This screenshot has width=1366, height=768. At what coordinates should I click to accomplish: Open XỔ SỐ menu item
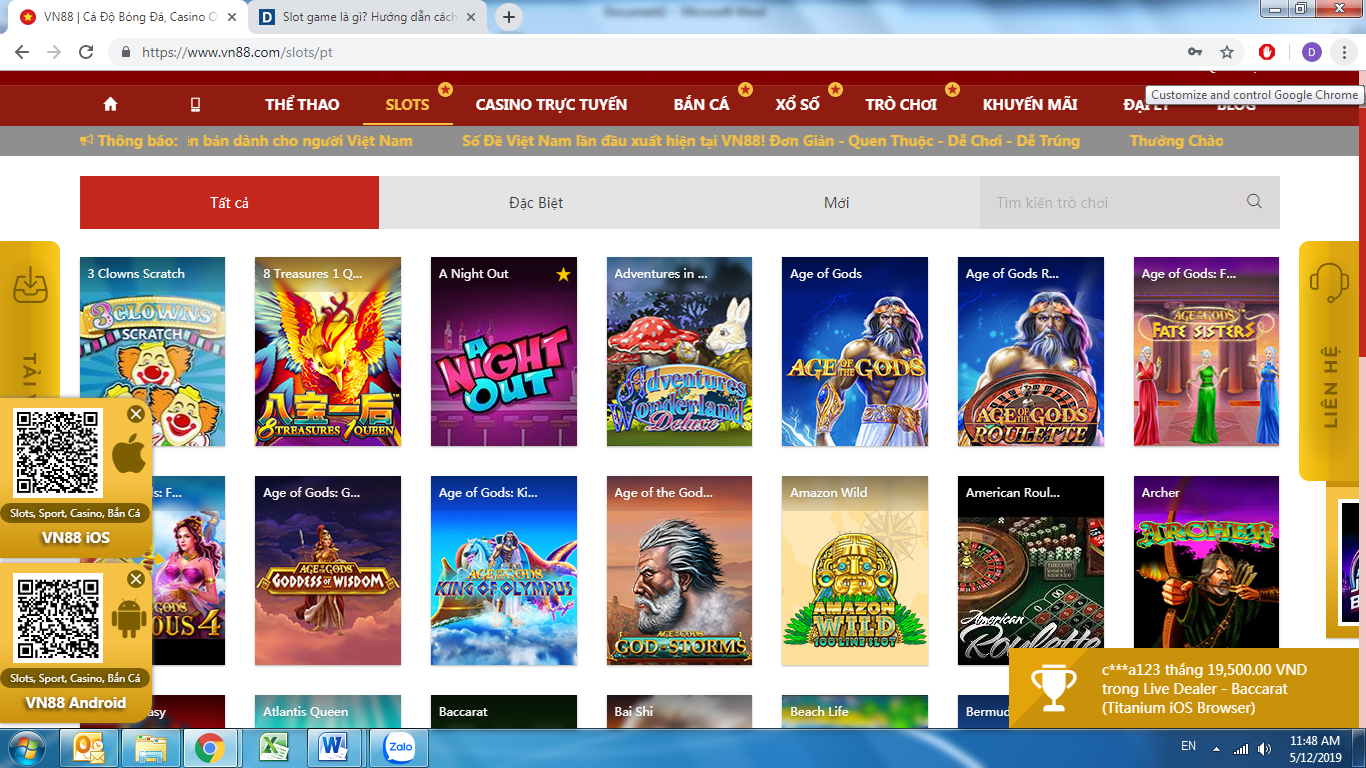797,104
